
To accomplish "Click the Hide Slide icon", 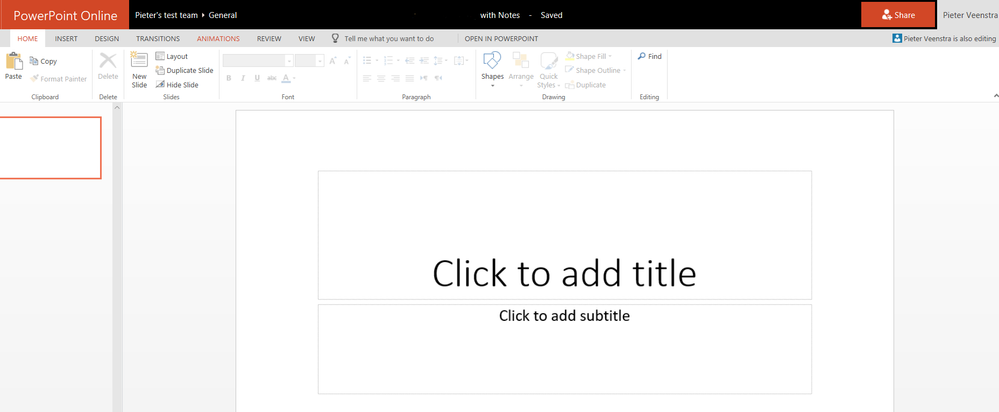I will pos(160,85).
